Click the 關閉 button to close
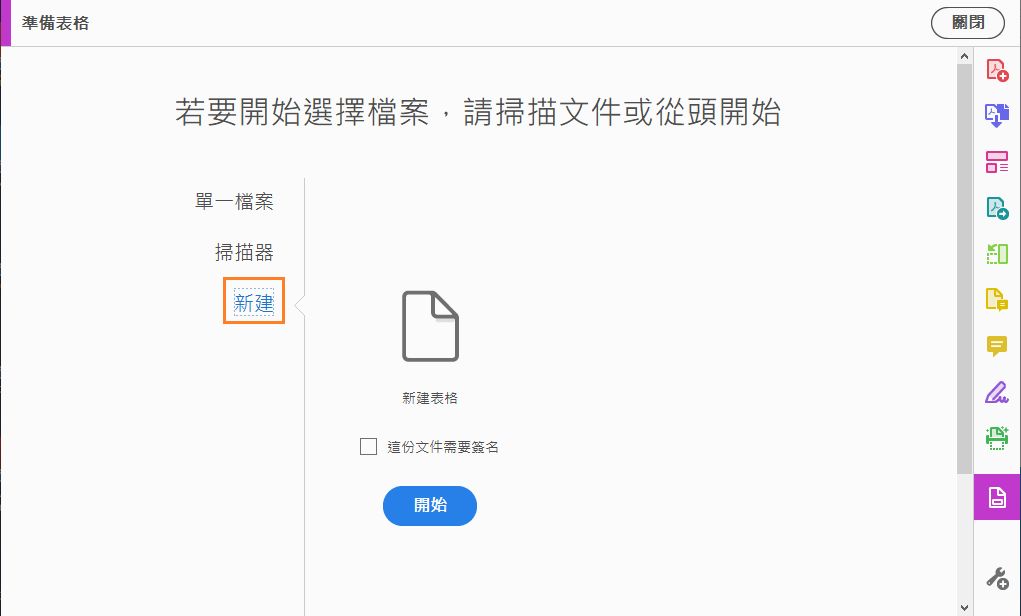The height and width of the screenshot is (616, 1021). [x=968, y=22]
